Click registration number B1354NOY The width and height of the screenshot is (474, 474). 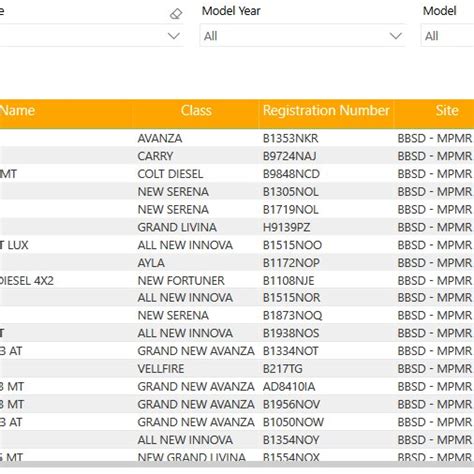[291, 440]
